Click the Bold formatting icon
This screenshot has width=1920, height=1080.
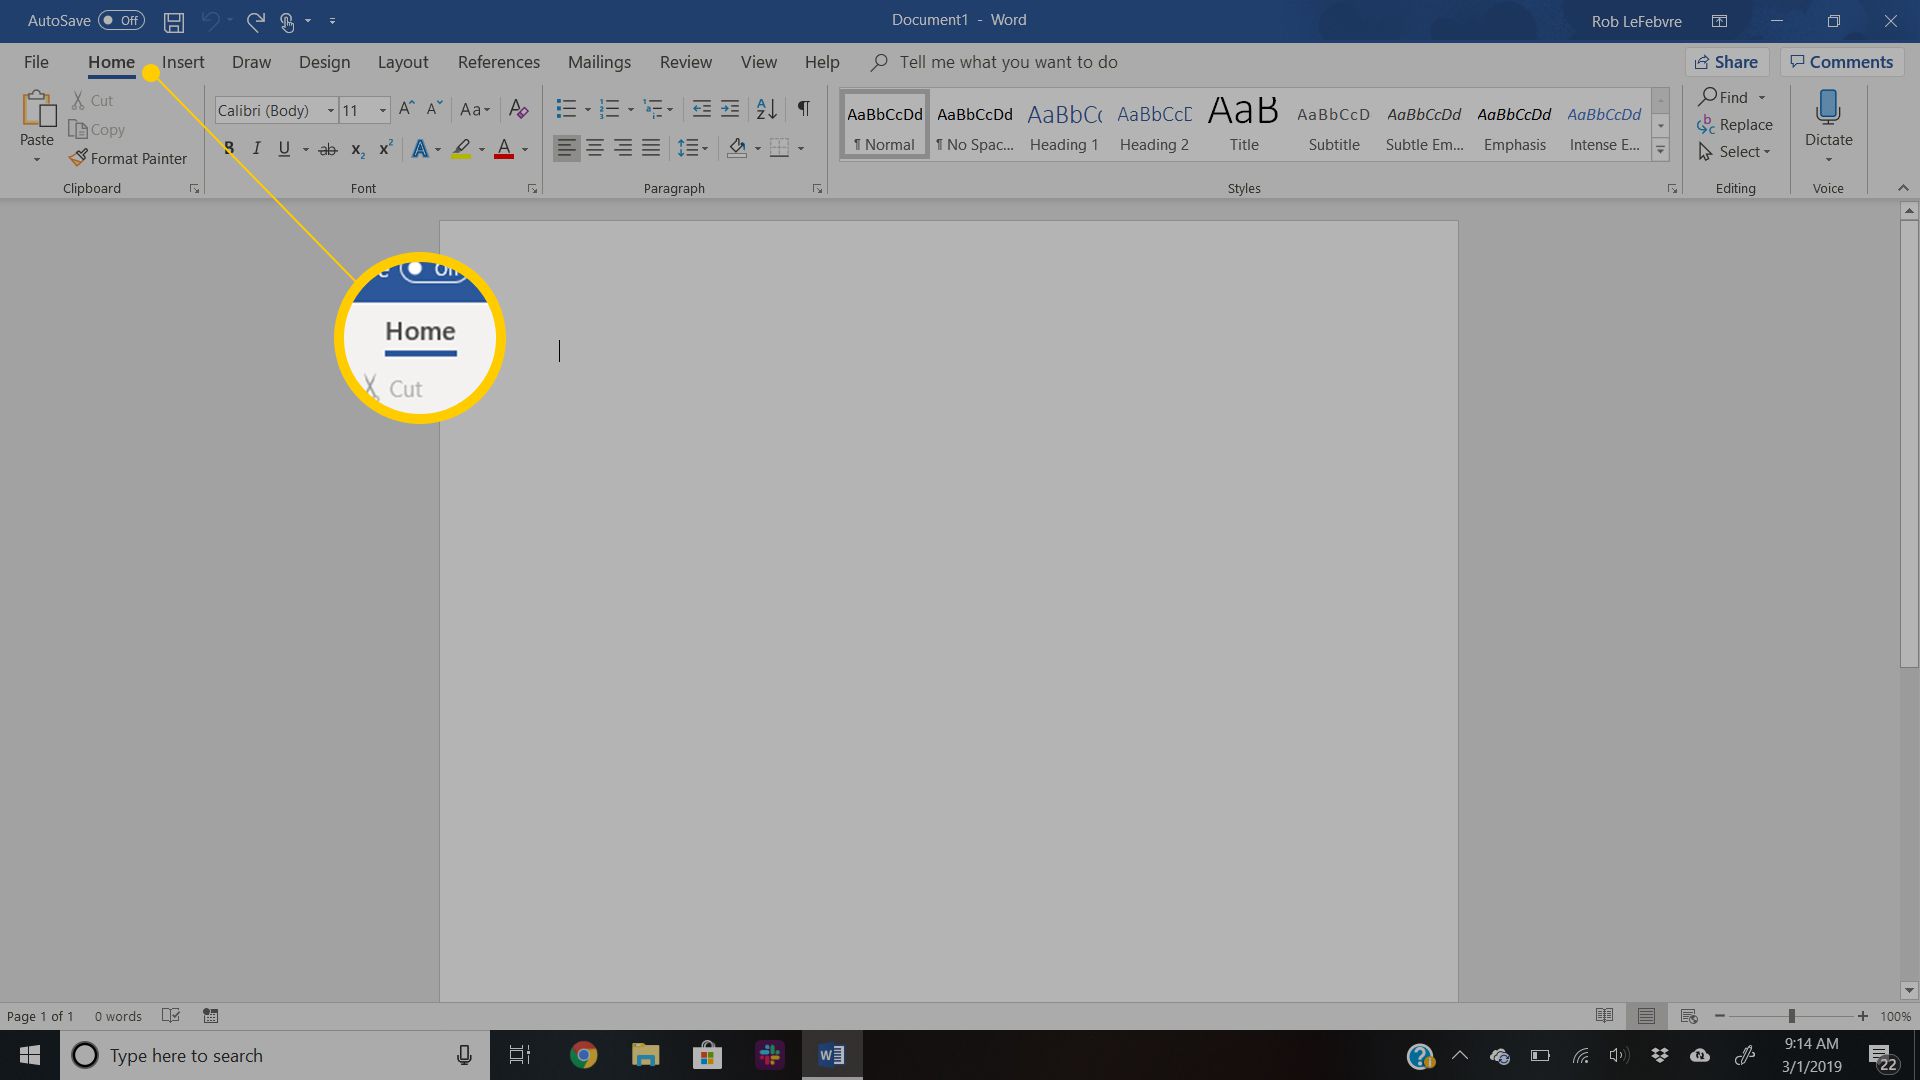pyautogui.click(x=228, y=146)
